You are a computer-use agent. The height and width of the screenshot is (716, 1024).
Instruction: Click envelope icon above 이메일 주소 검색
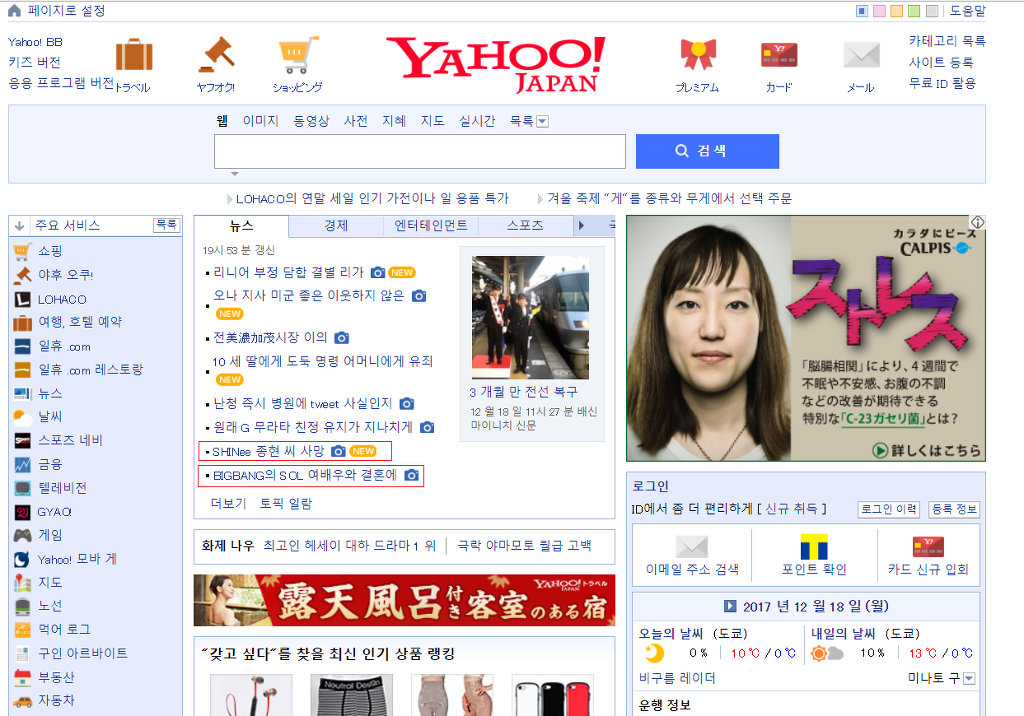(692, 547)
